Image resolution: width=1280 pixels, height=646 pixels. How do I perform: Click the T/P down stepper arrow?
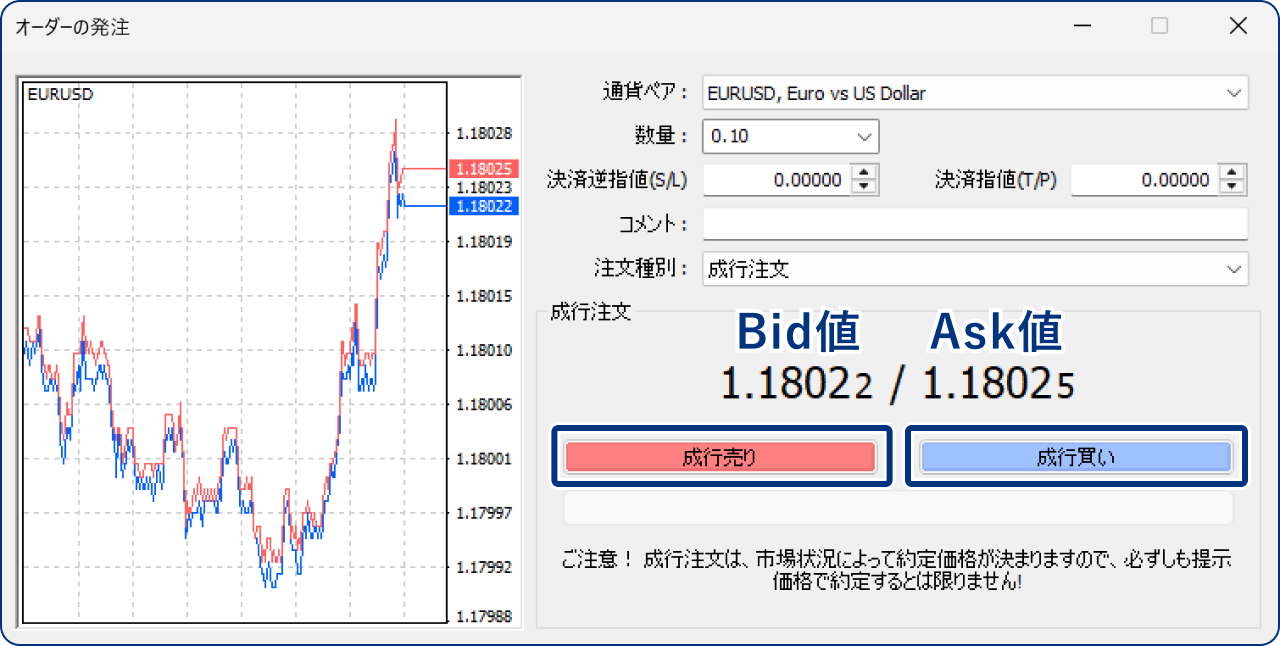(x=1230, y=185)
